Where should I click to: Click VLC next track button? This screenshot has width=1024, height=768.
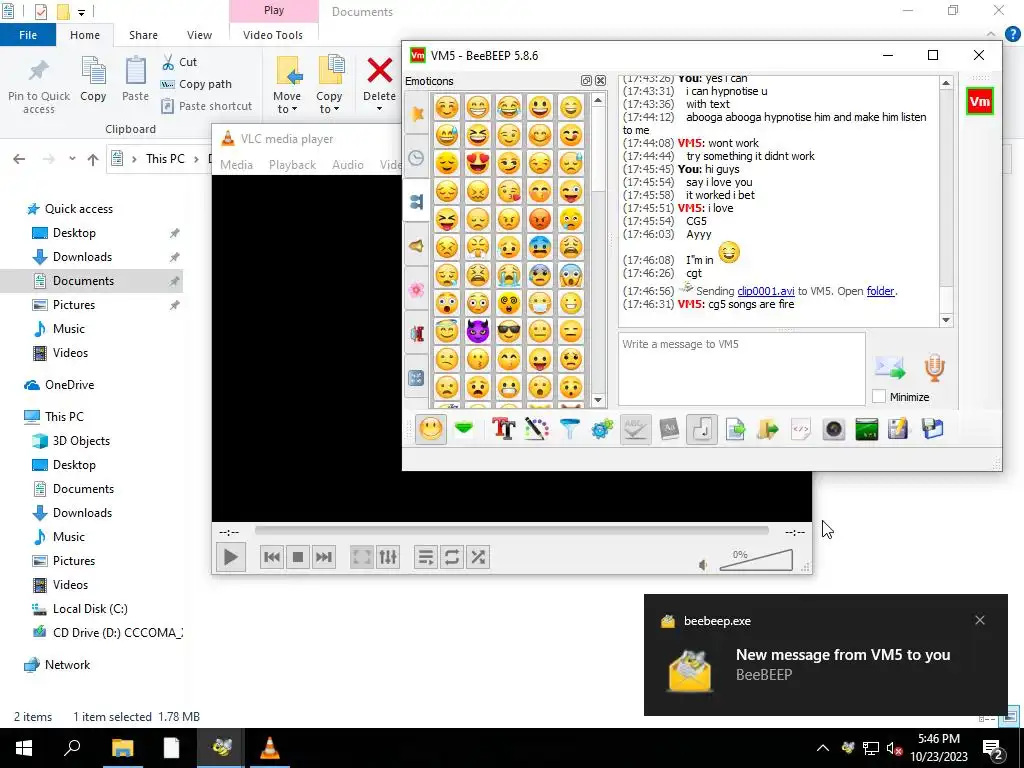(324, 557)
